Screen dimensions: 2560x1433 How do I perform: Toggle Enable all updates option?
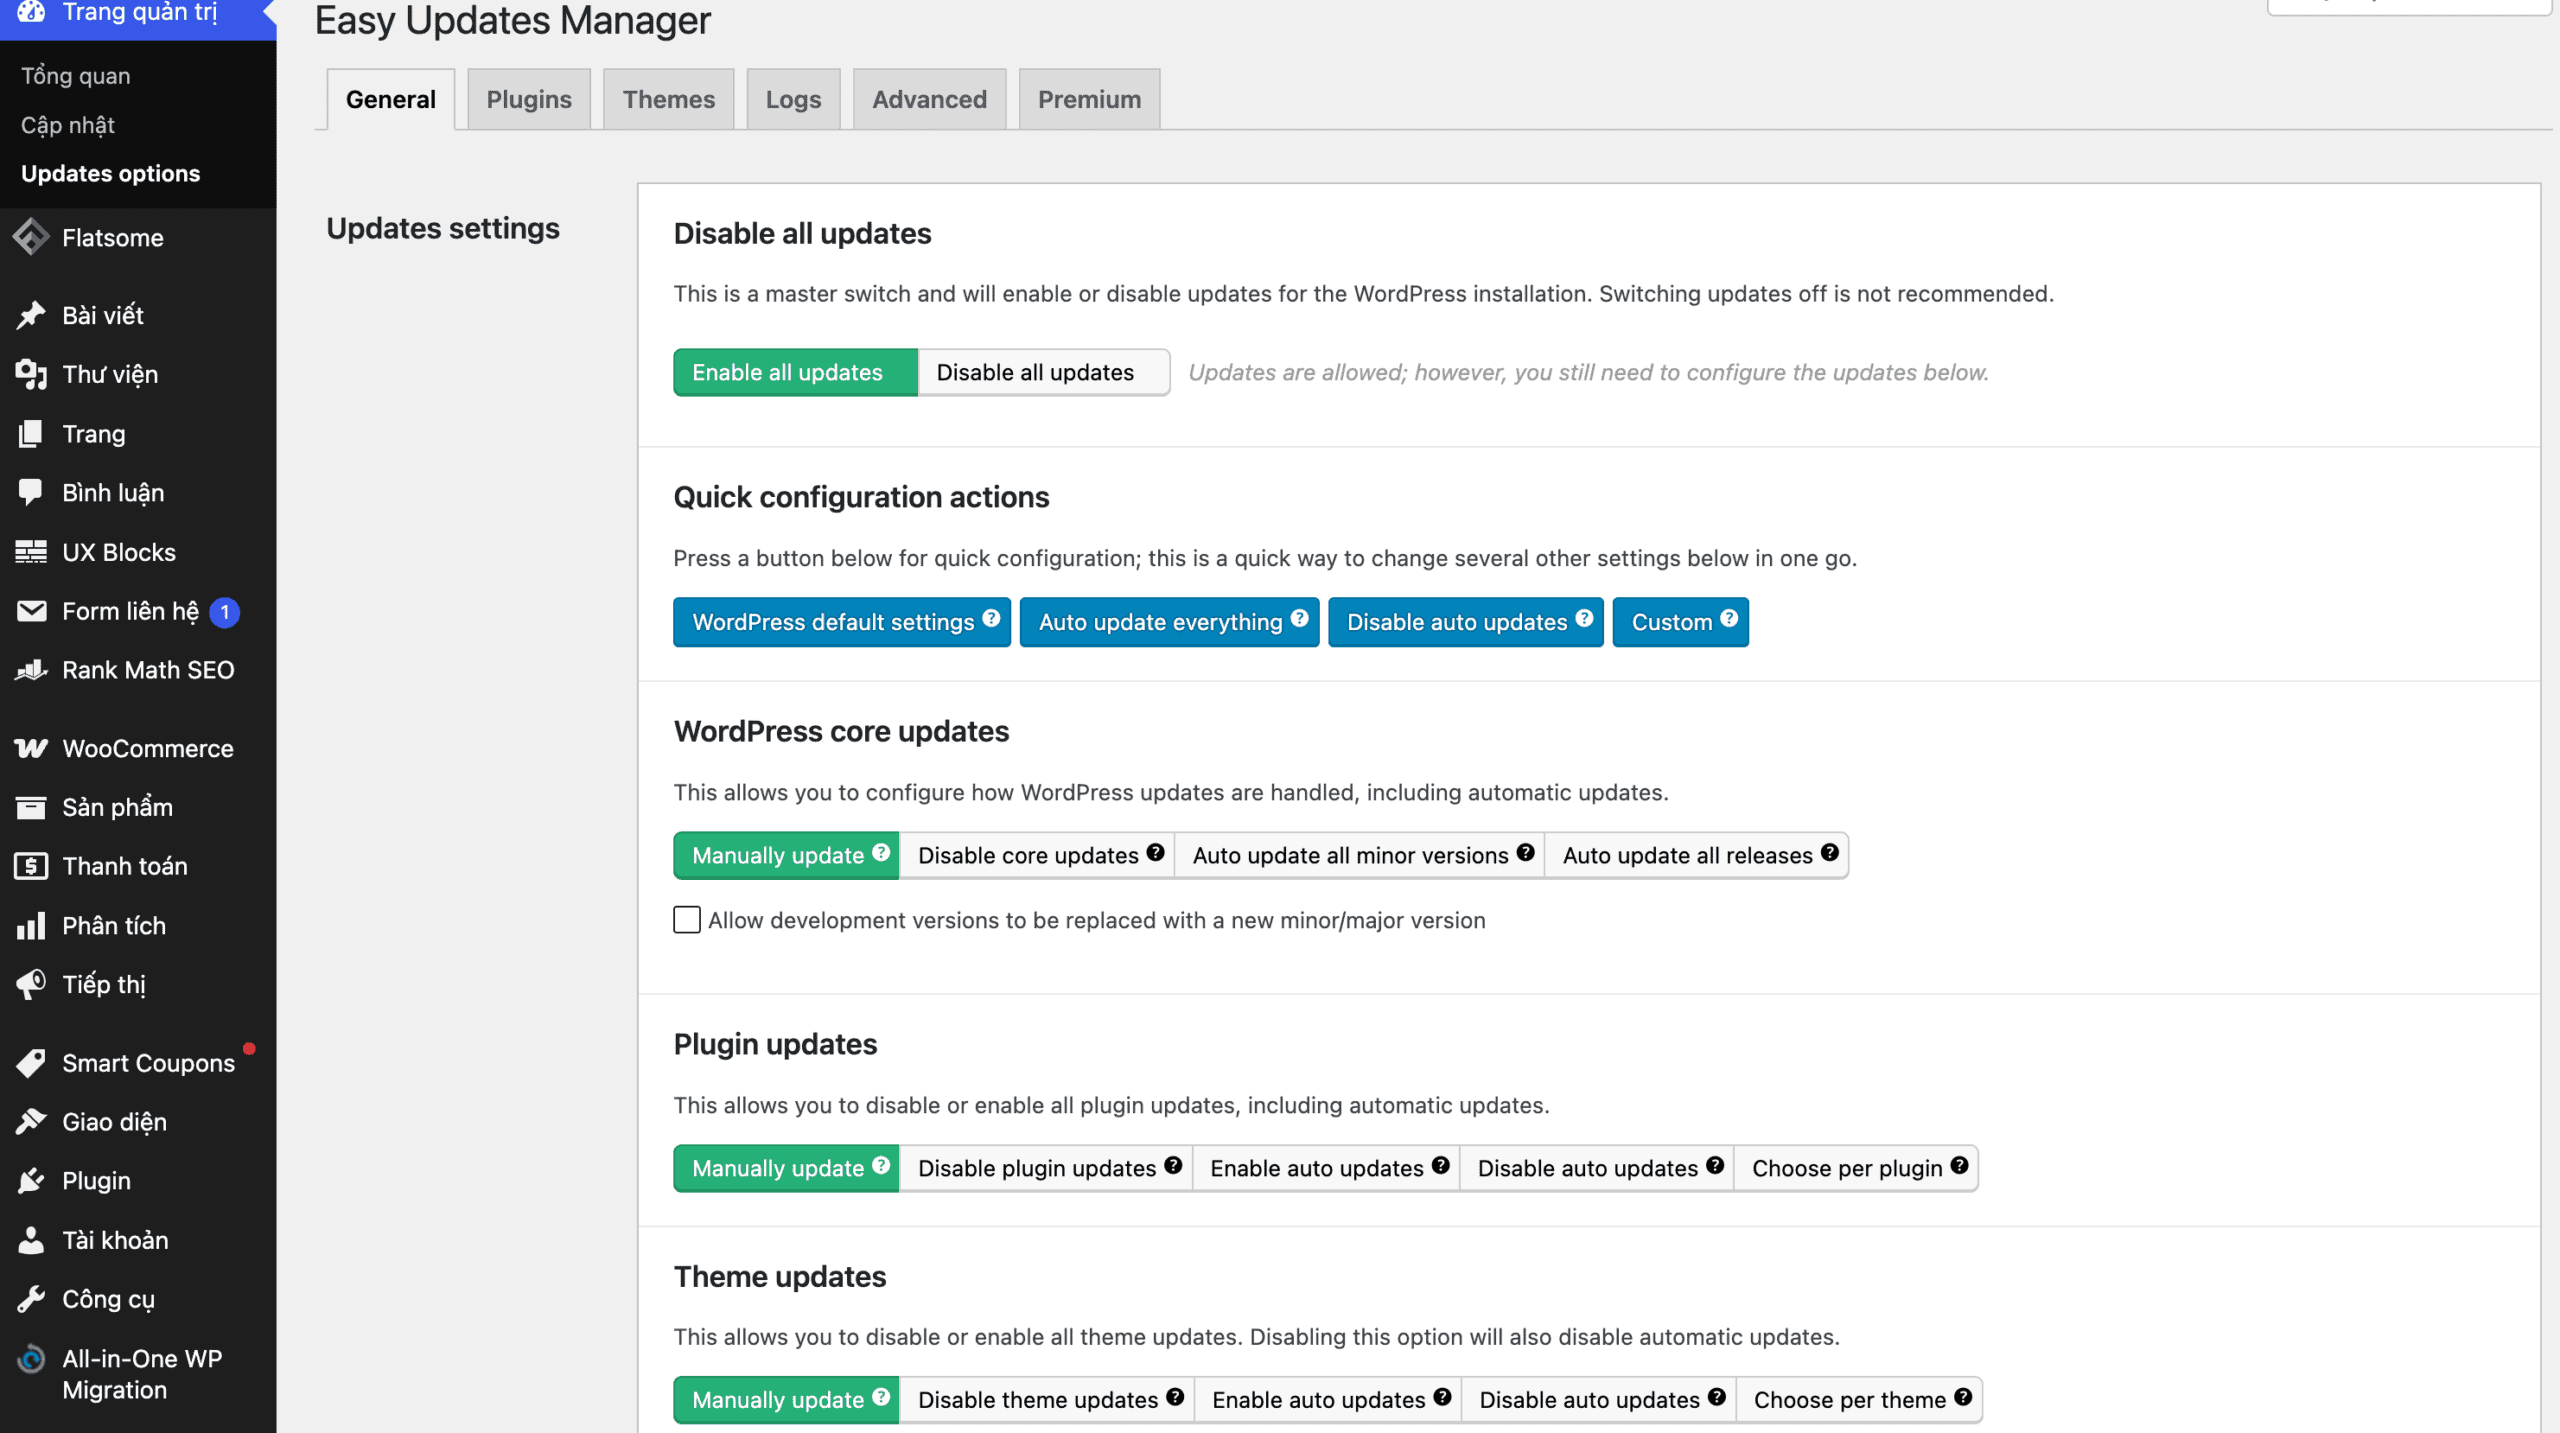pos(795,372)
